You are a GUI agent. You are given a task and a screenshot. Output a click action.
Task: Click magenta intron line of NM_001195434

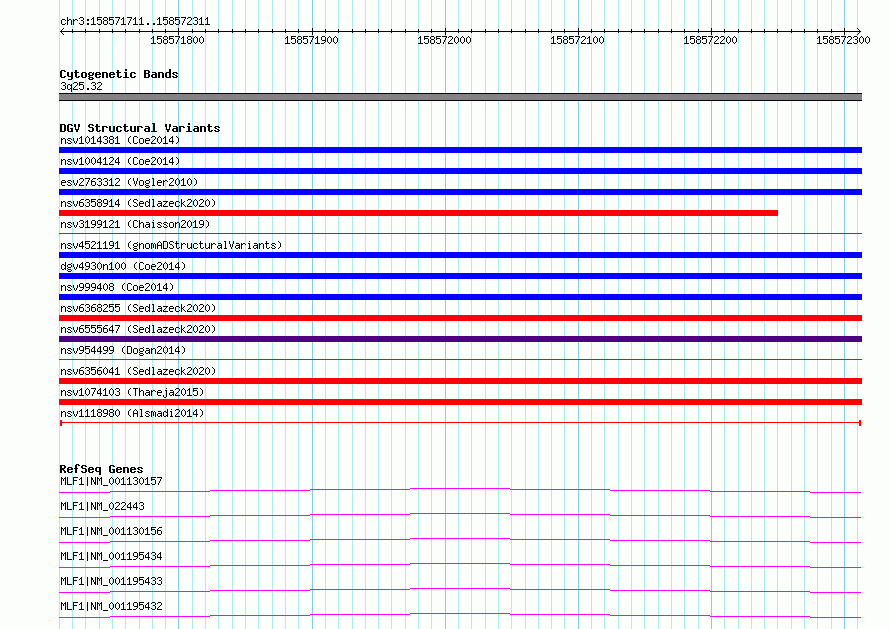460,564
